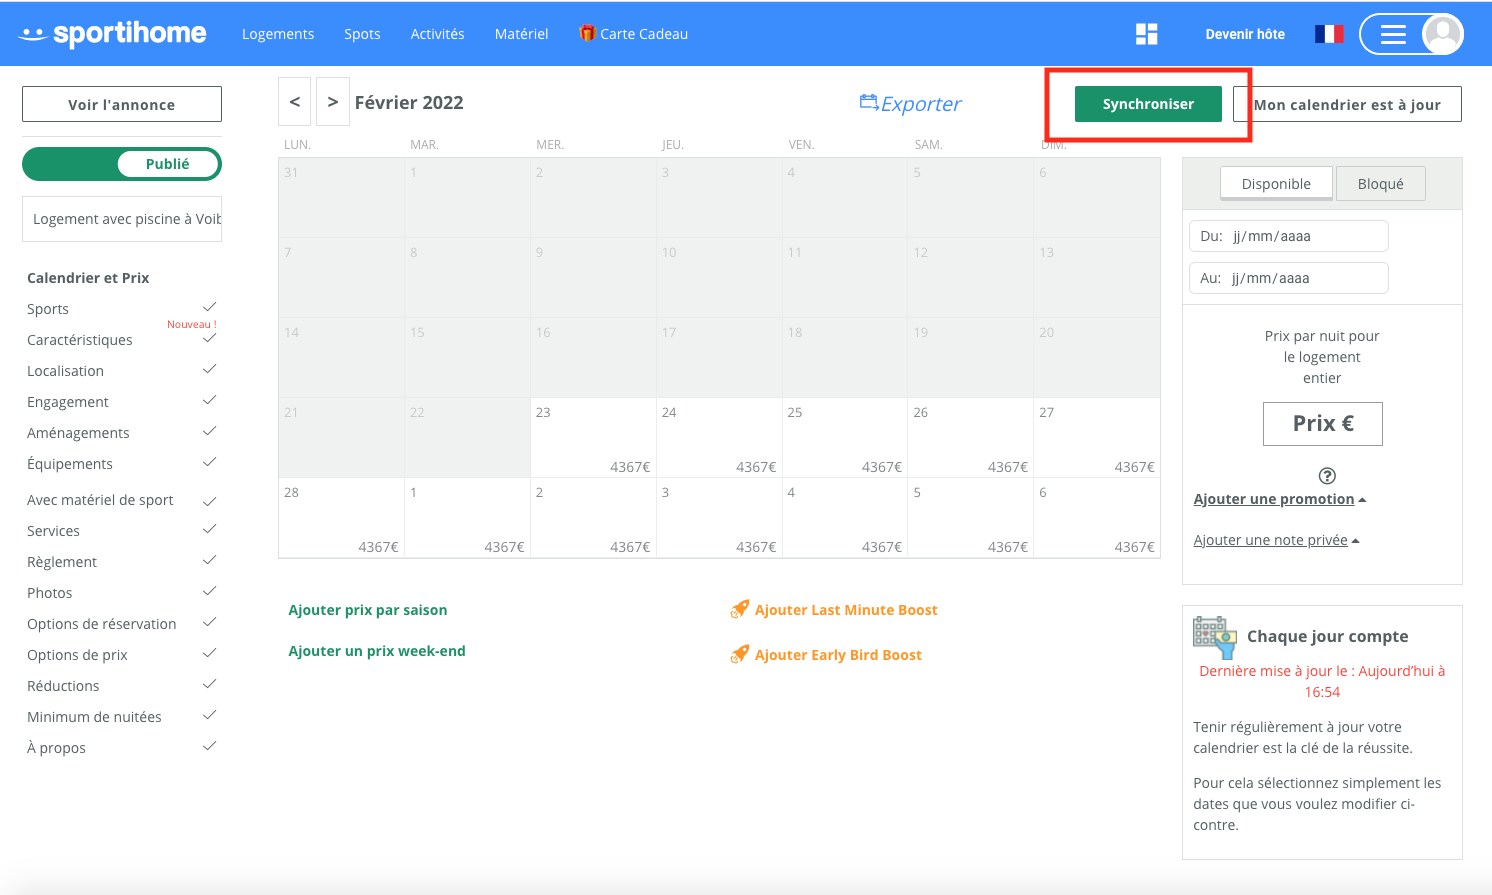The width and height of the screenshot is (1492, 895).
Task: Click rocket icon for Last Minute Boost
Action: [739, 609]
